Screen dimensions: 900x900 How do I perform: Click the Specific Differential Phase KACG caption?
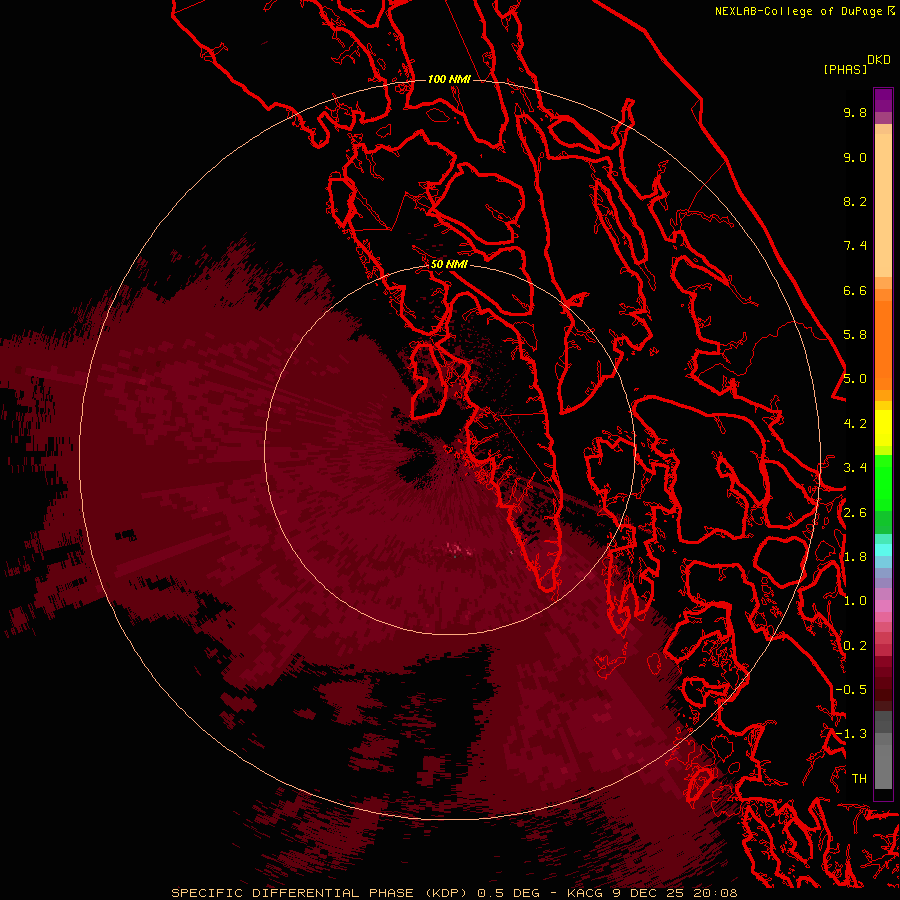coord(455,893)
